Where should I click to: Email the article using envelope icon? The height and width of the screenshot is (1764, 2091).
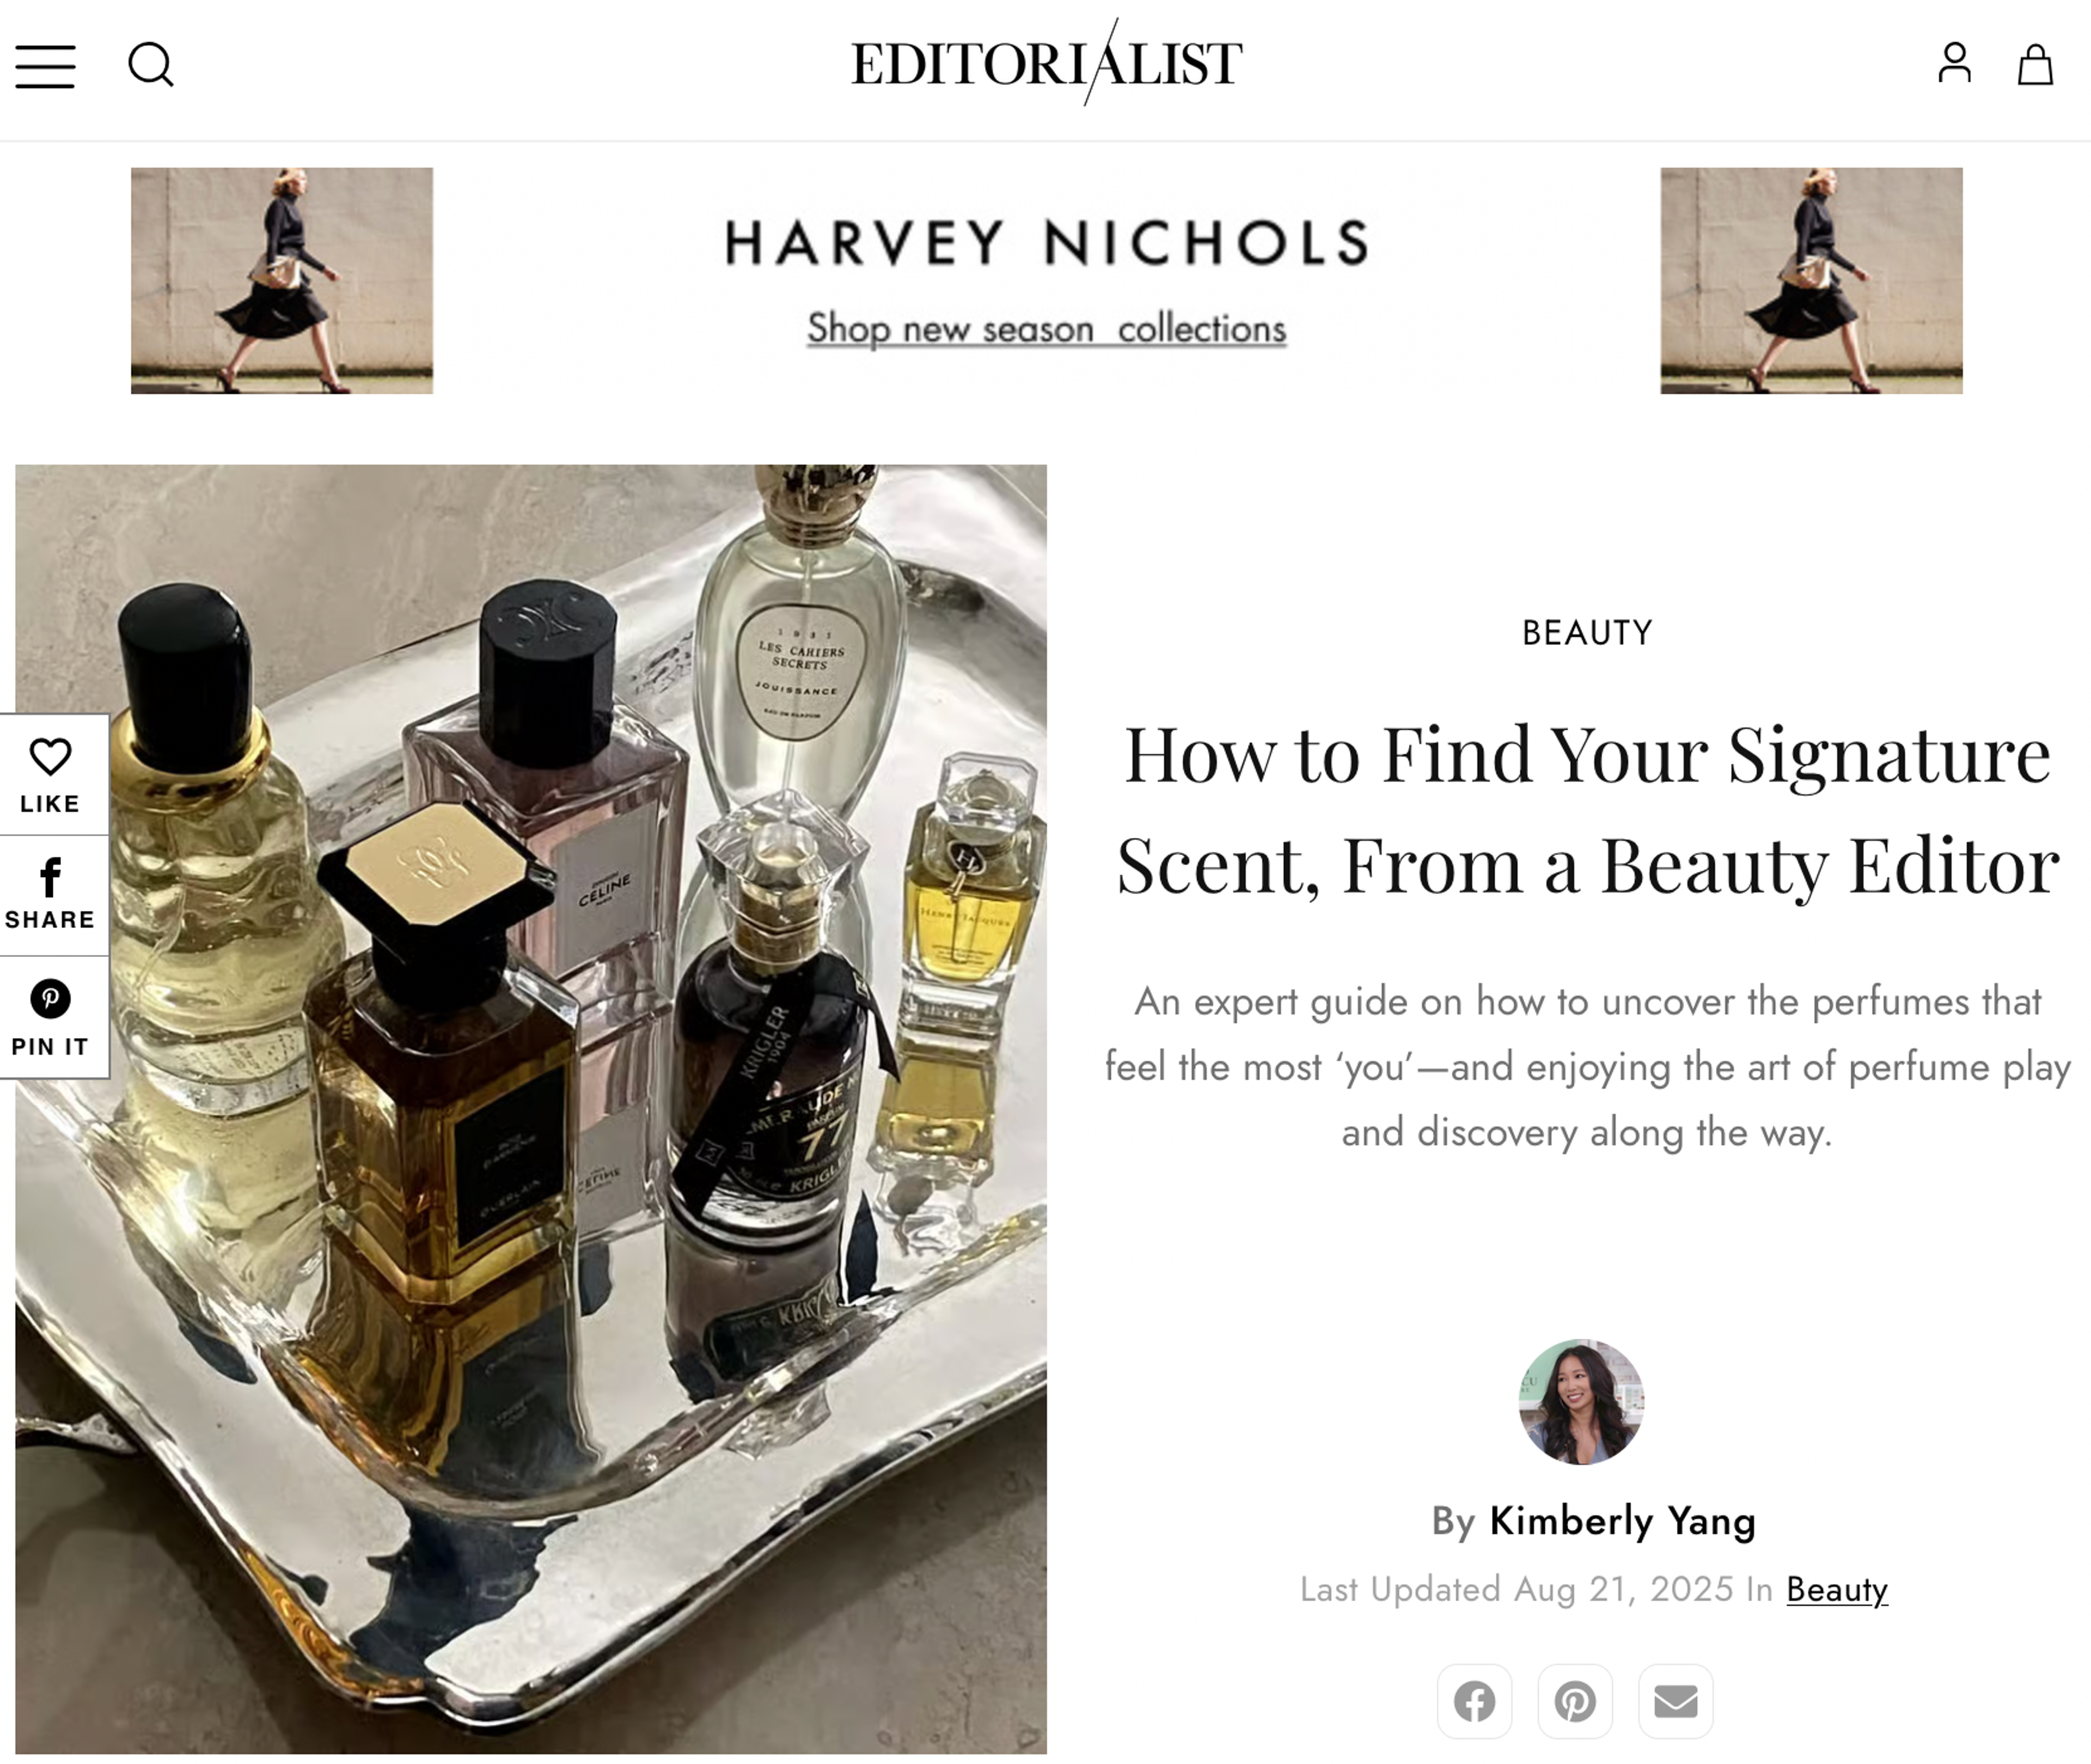coord(1675,1701)
